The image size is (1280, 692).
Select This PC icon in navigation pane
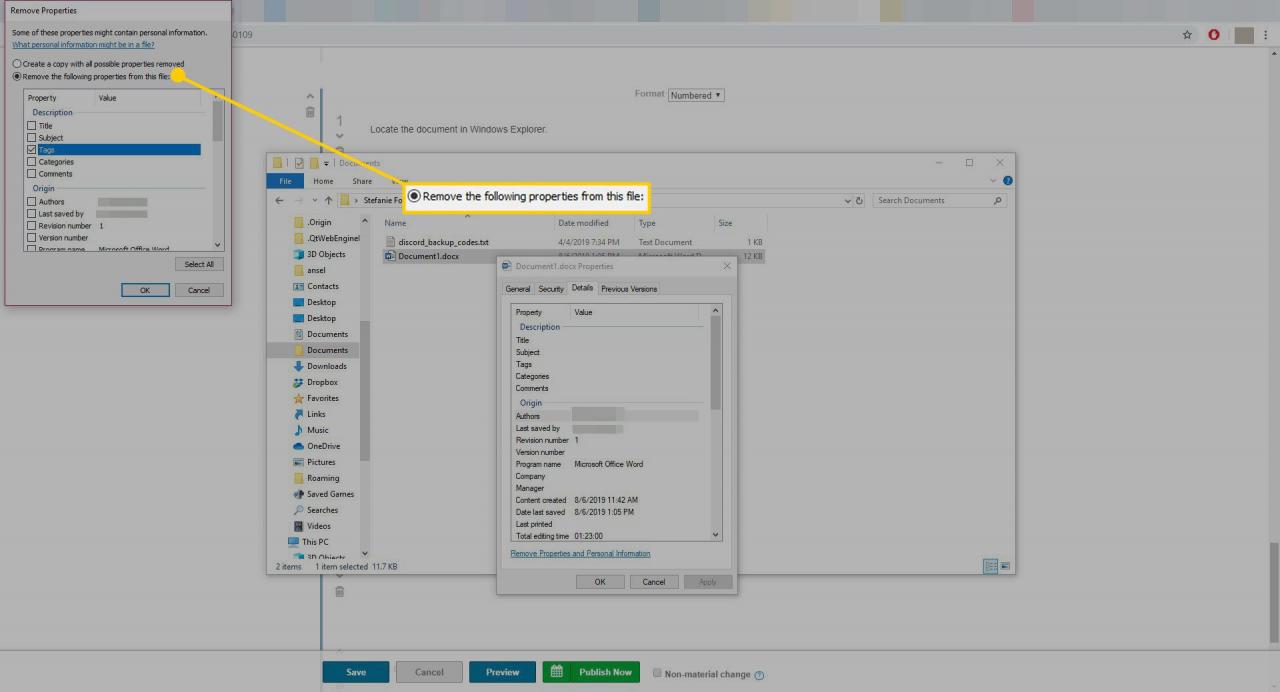pos(294,542)
